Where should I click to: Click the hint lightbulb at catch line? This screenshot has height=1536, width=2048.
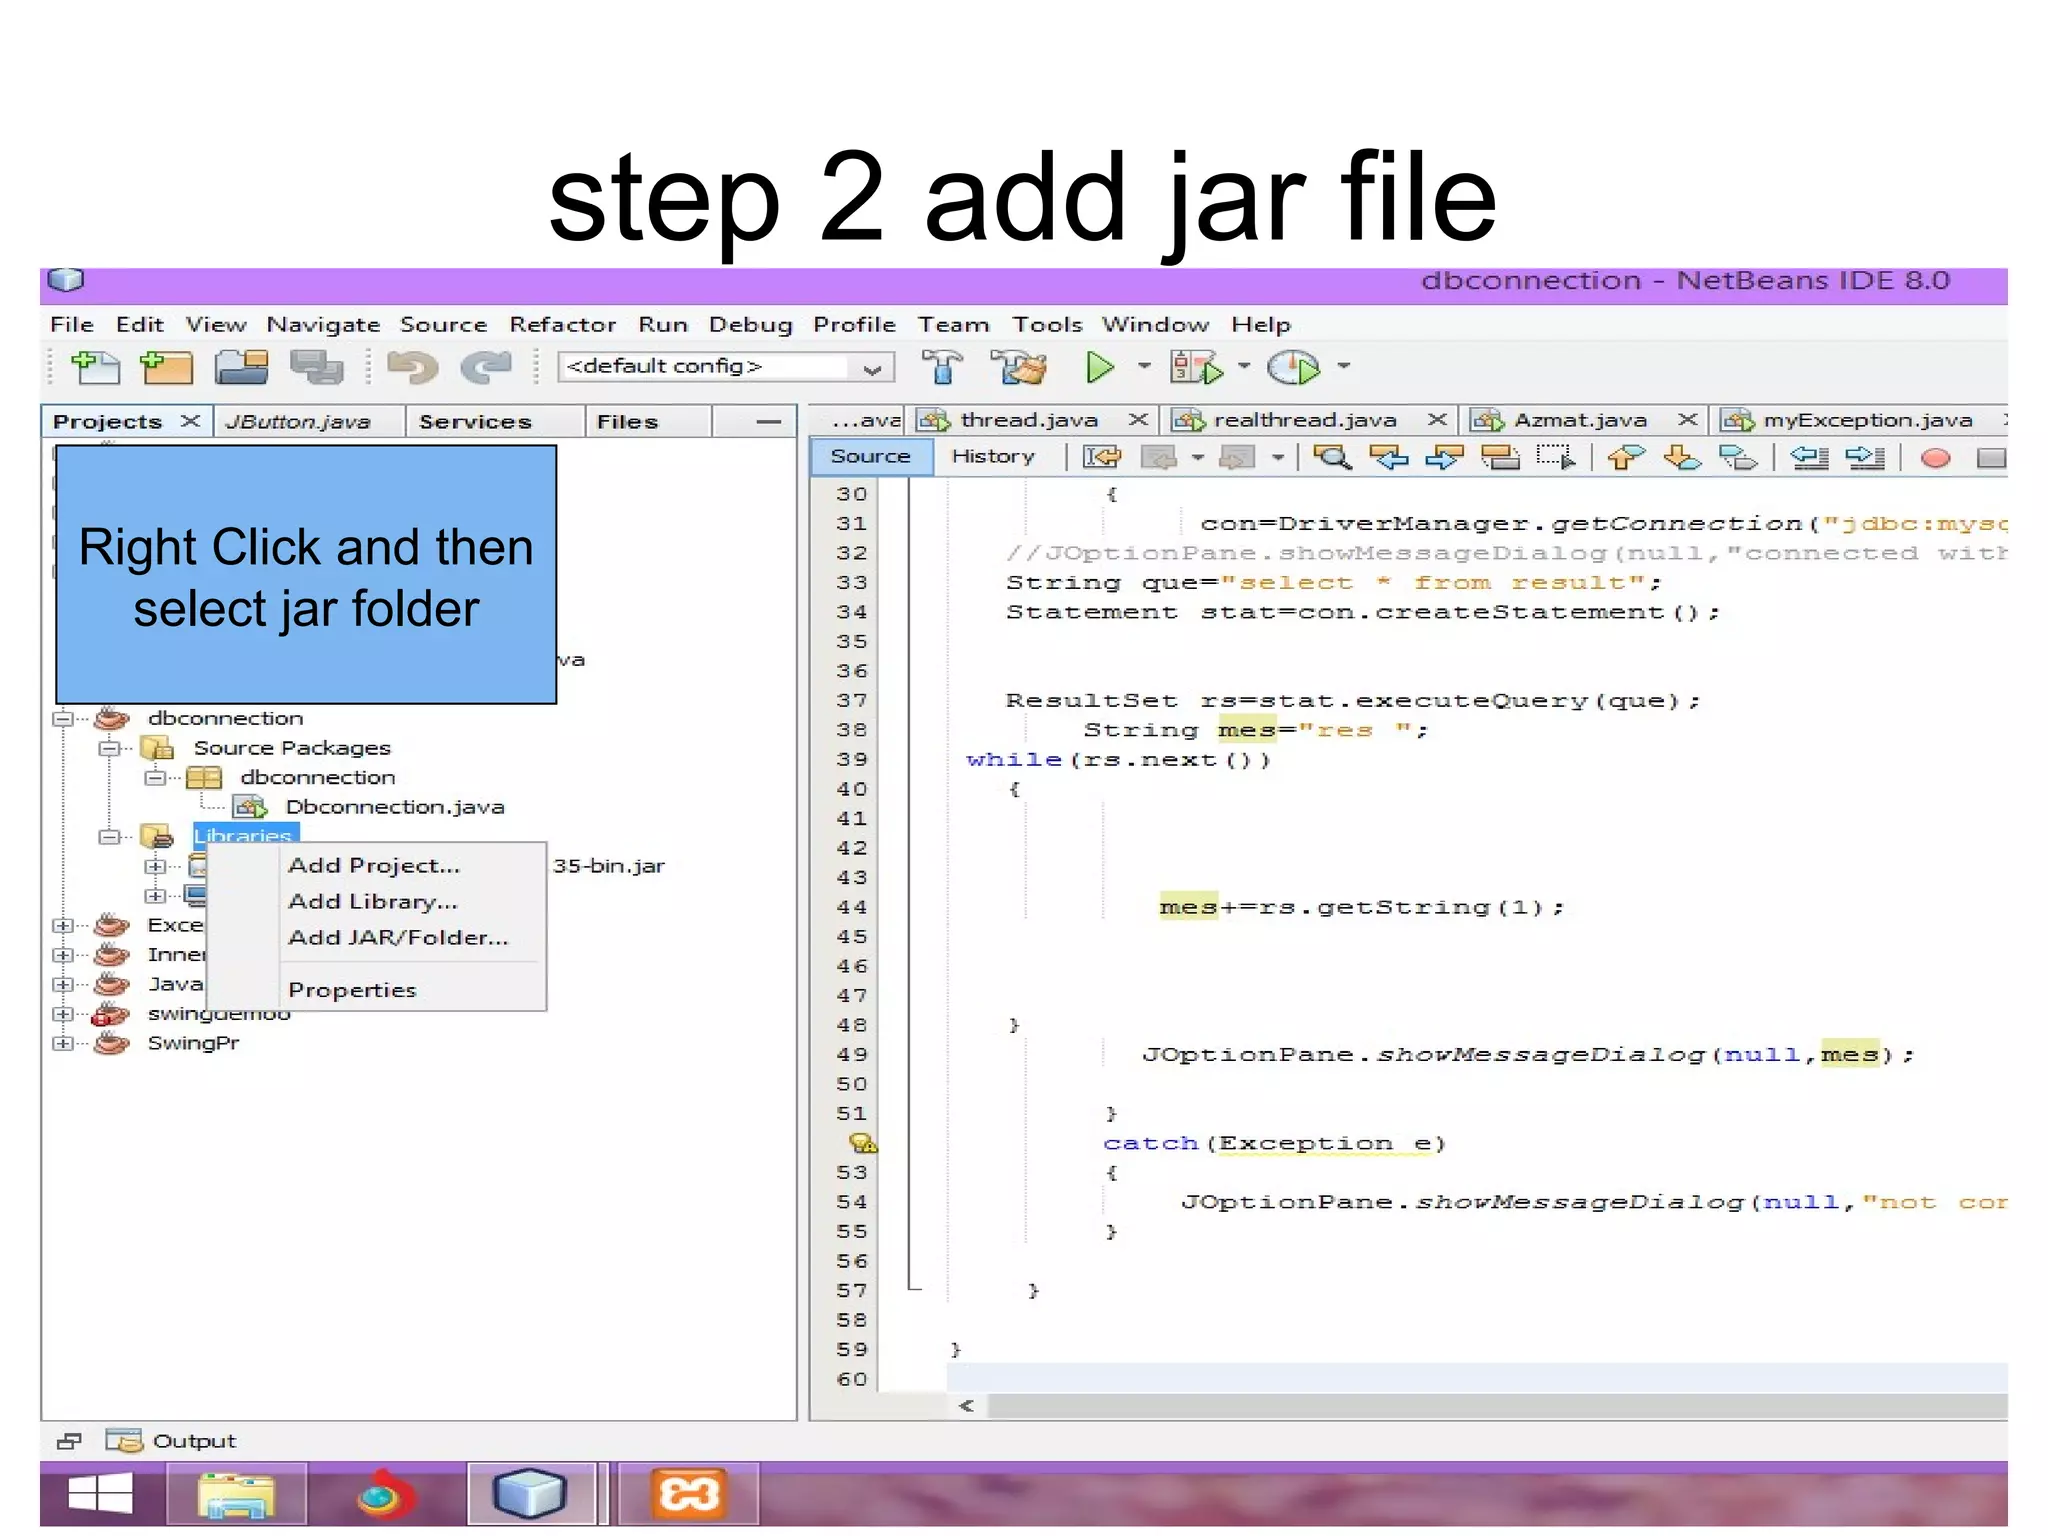coord(862,1143)
